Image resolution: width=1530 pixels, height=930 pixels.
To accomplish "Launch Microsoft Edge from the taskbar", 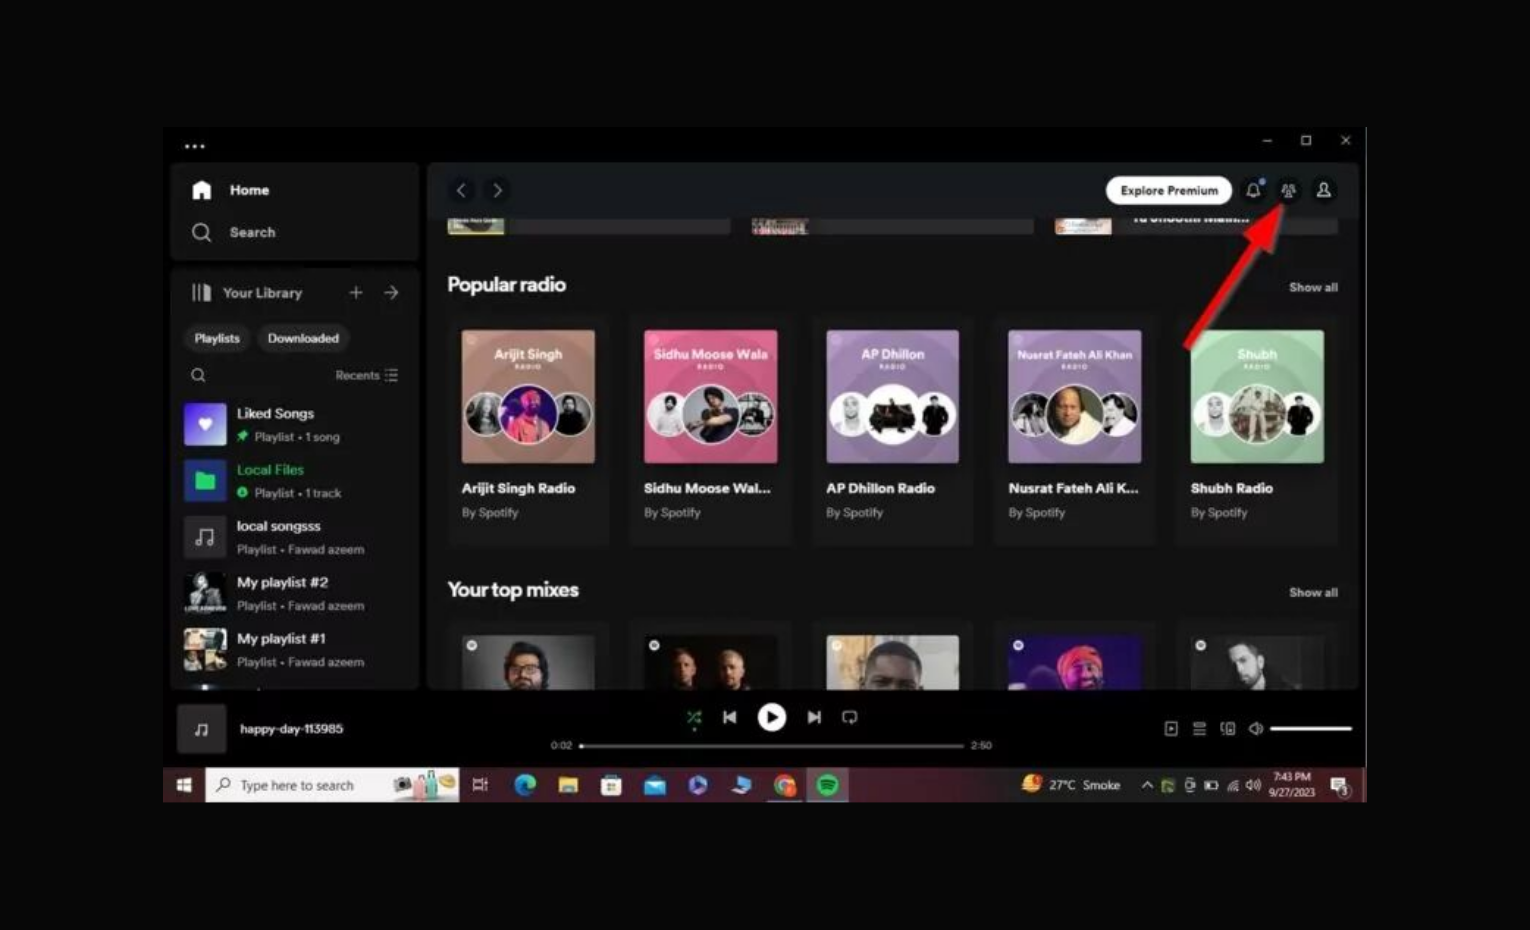I will [525, 785].
